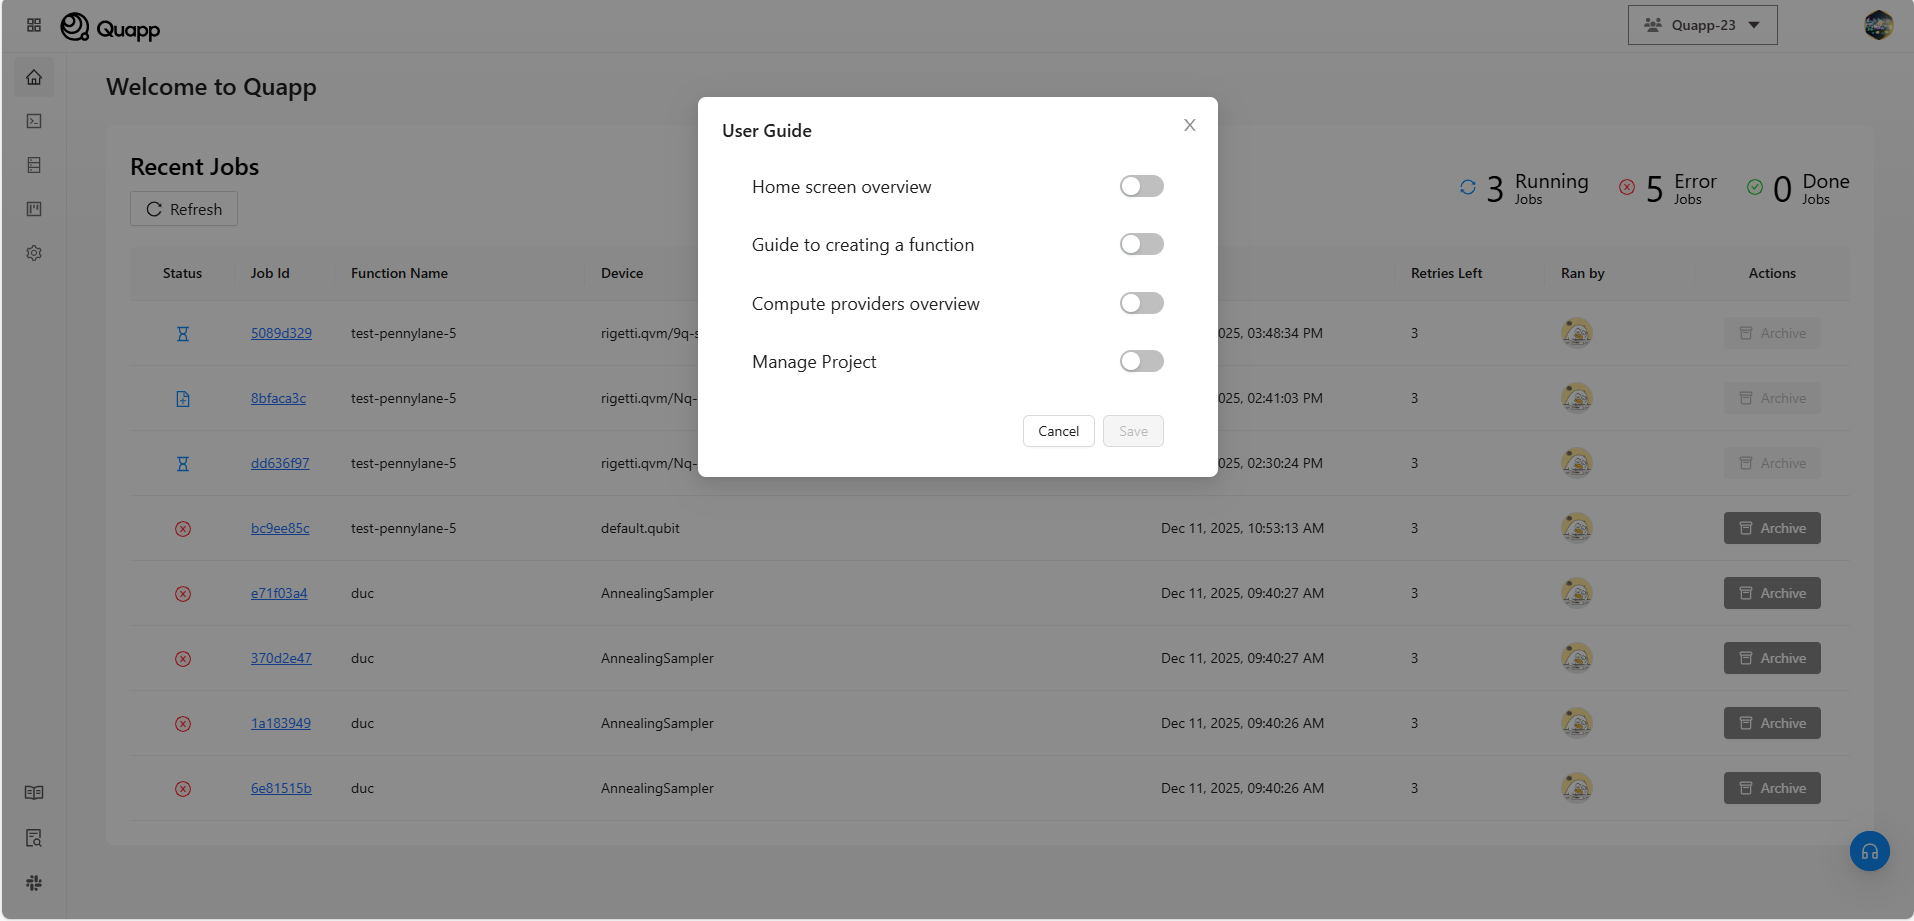Enable the Manage Project toggle
This screenshot has height=921, width=1914.
point(1141,361)
